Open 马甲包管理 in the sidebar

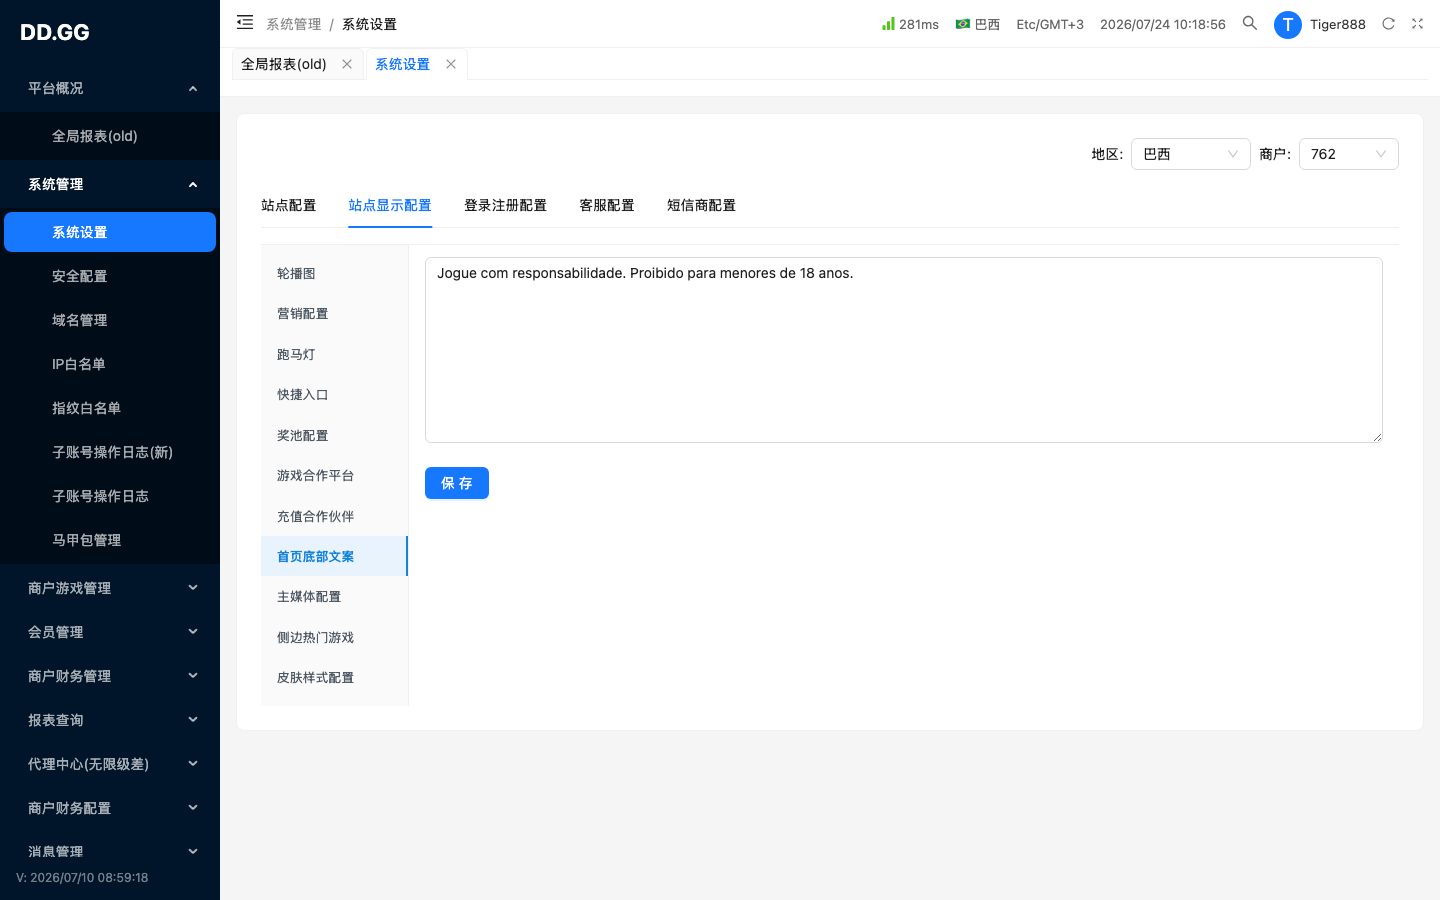click(x=110, y=540)
